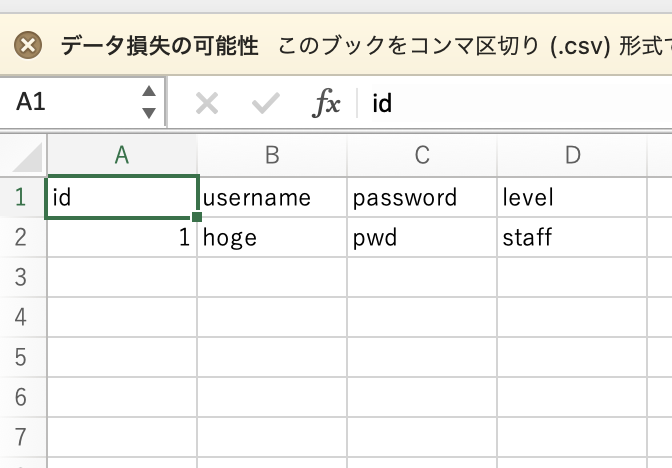The height and width of the screenshot is (468, 672).
Task: Select column B header
Action: tap(272, 155)
